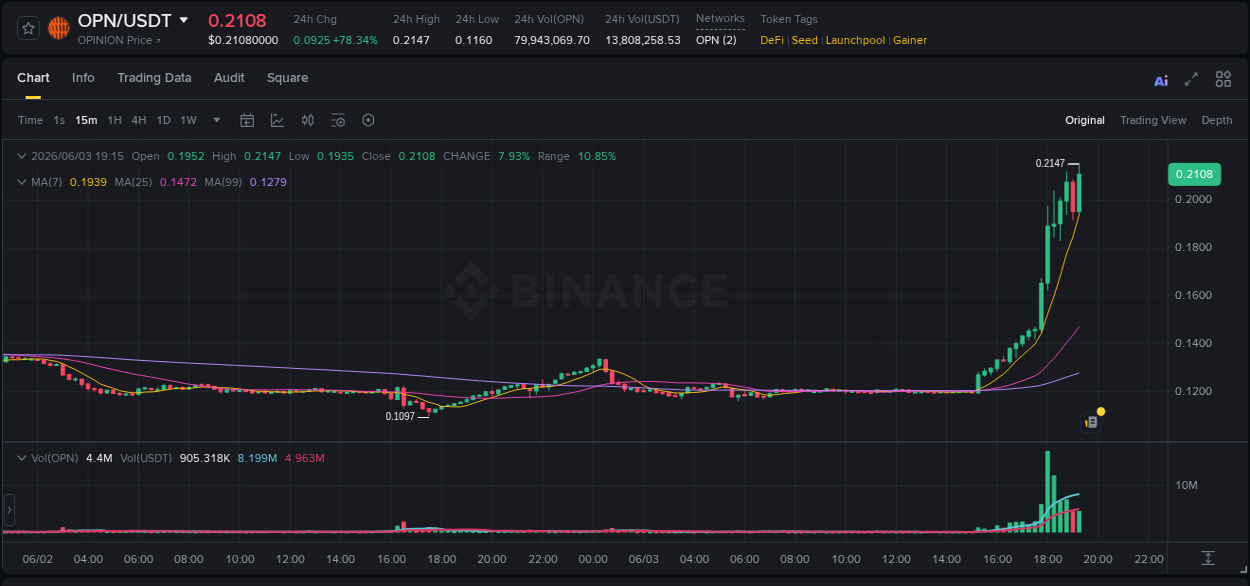
Task: Click the CHANGE 7.93% value
Action: [x=515, y=156]
